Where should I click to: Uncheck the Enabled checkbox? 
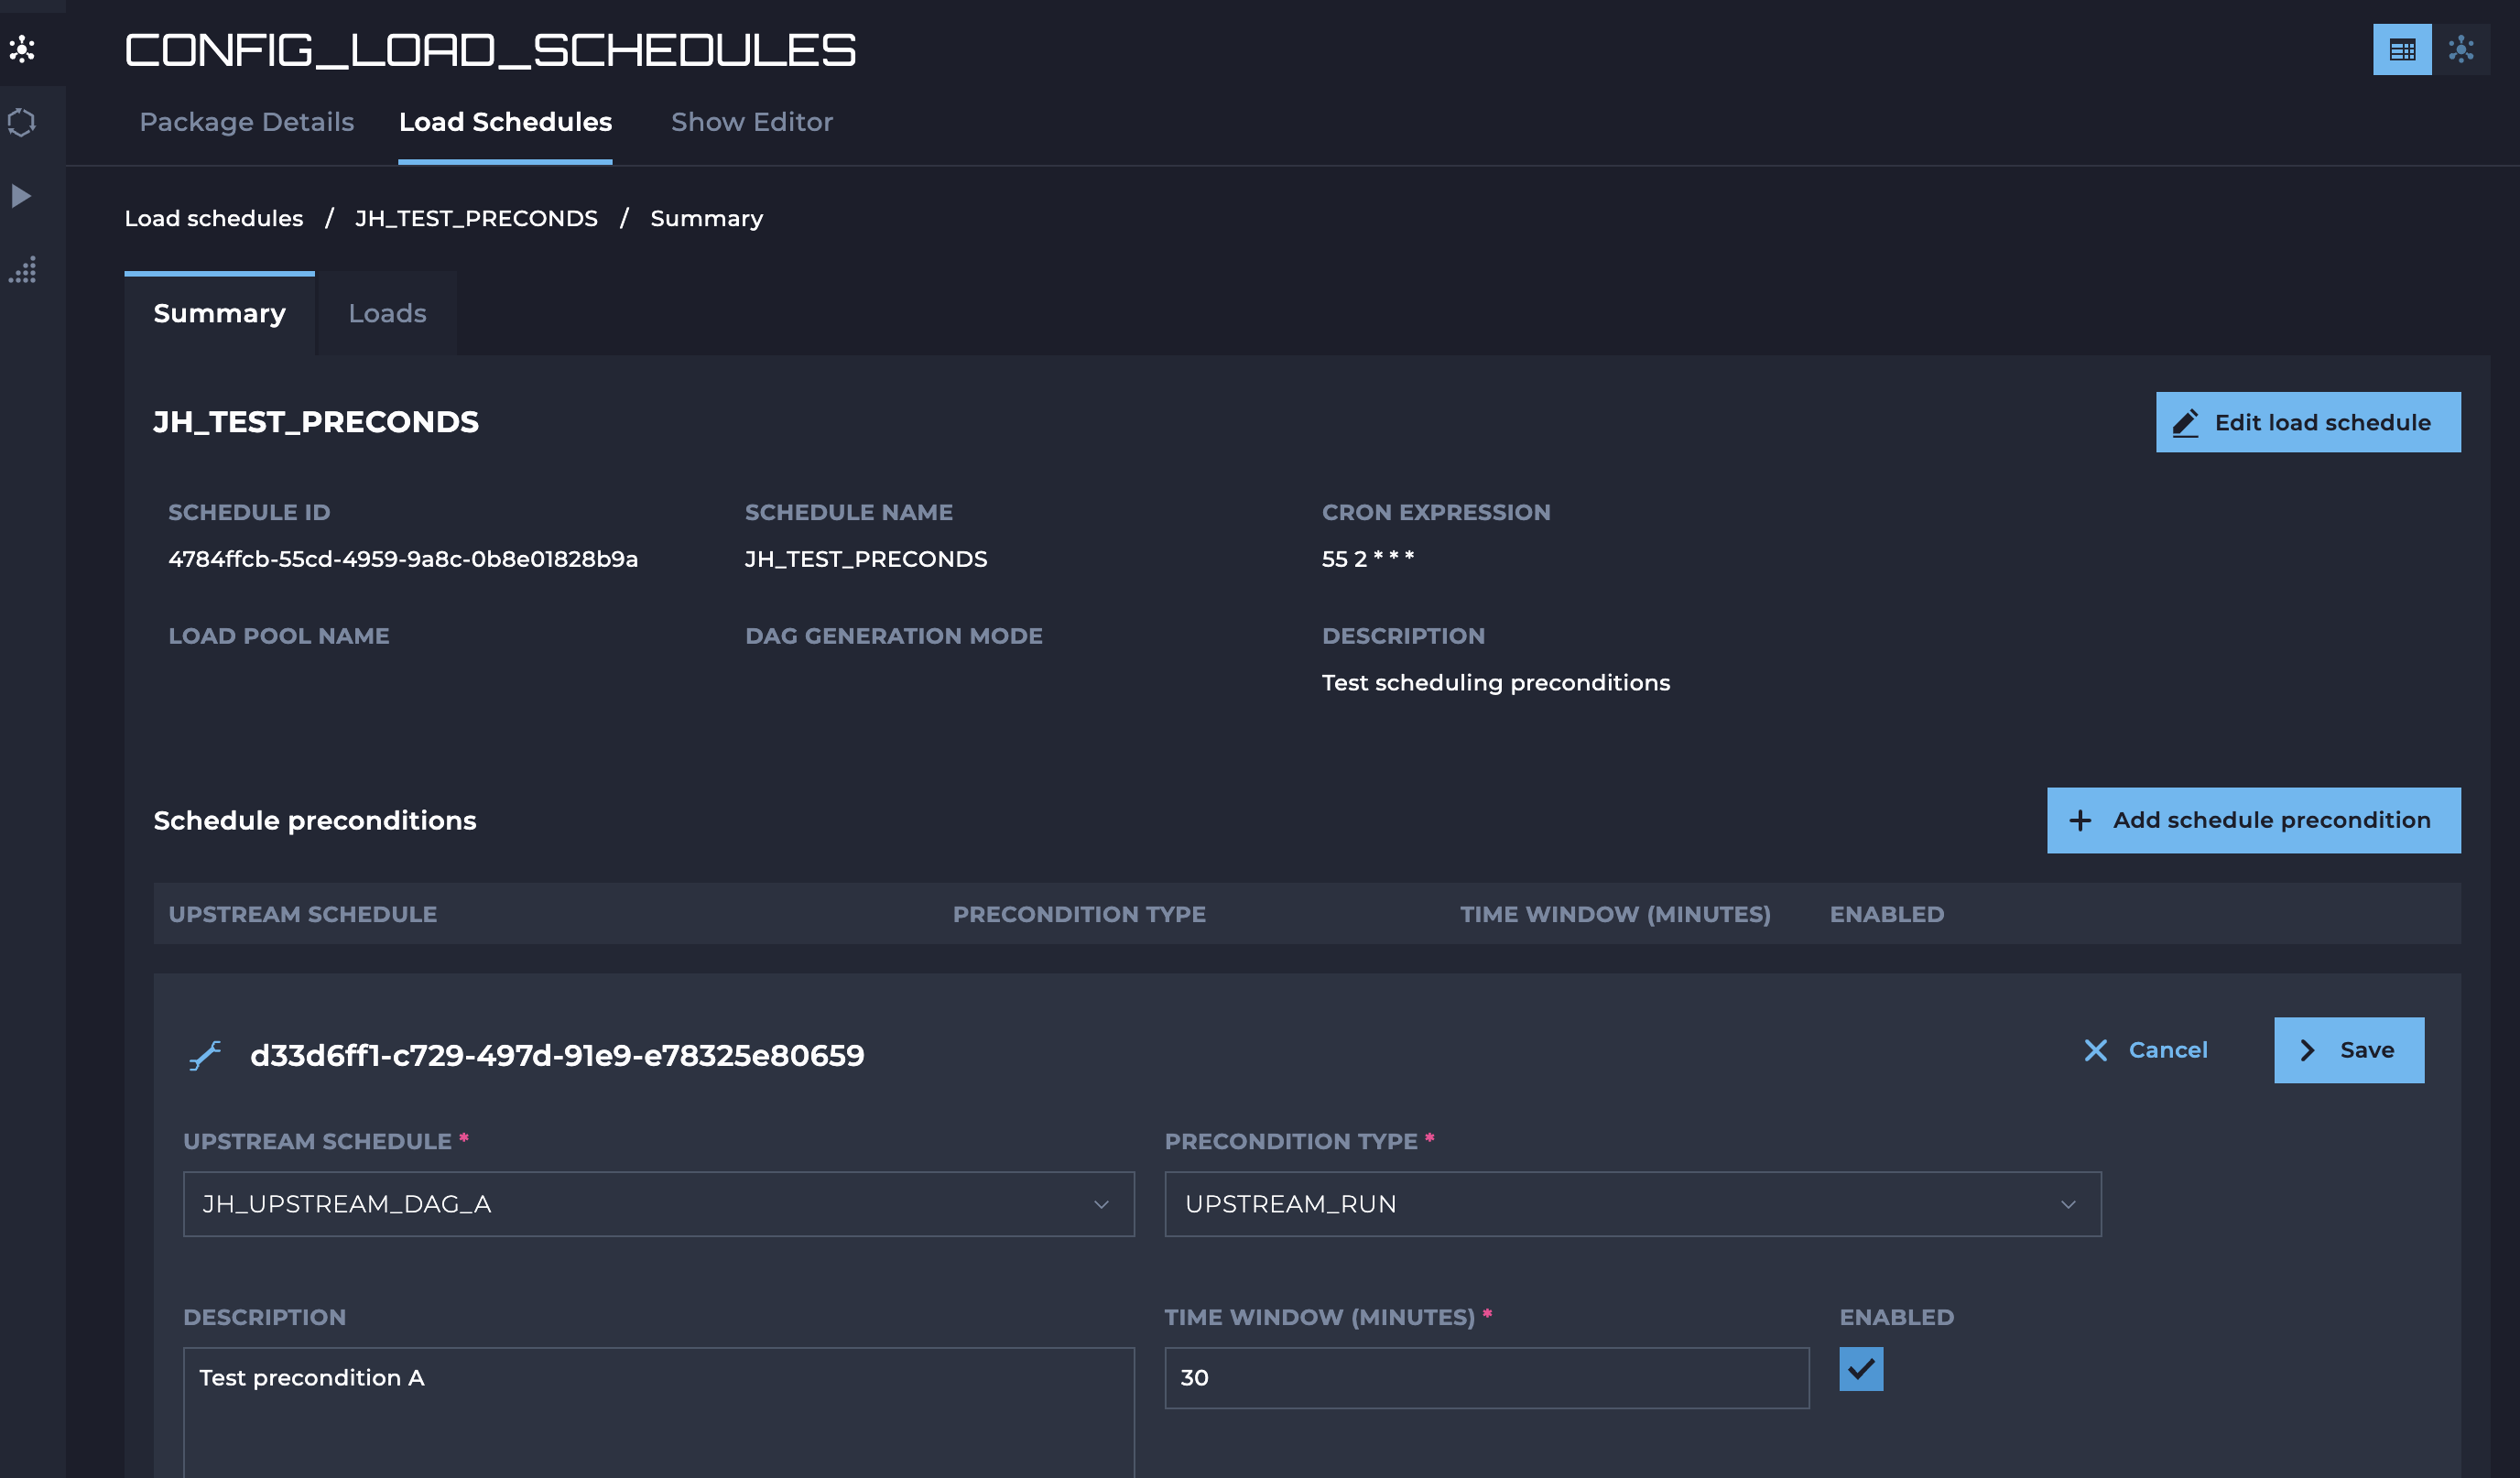click(1860, 1369)
